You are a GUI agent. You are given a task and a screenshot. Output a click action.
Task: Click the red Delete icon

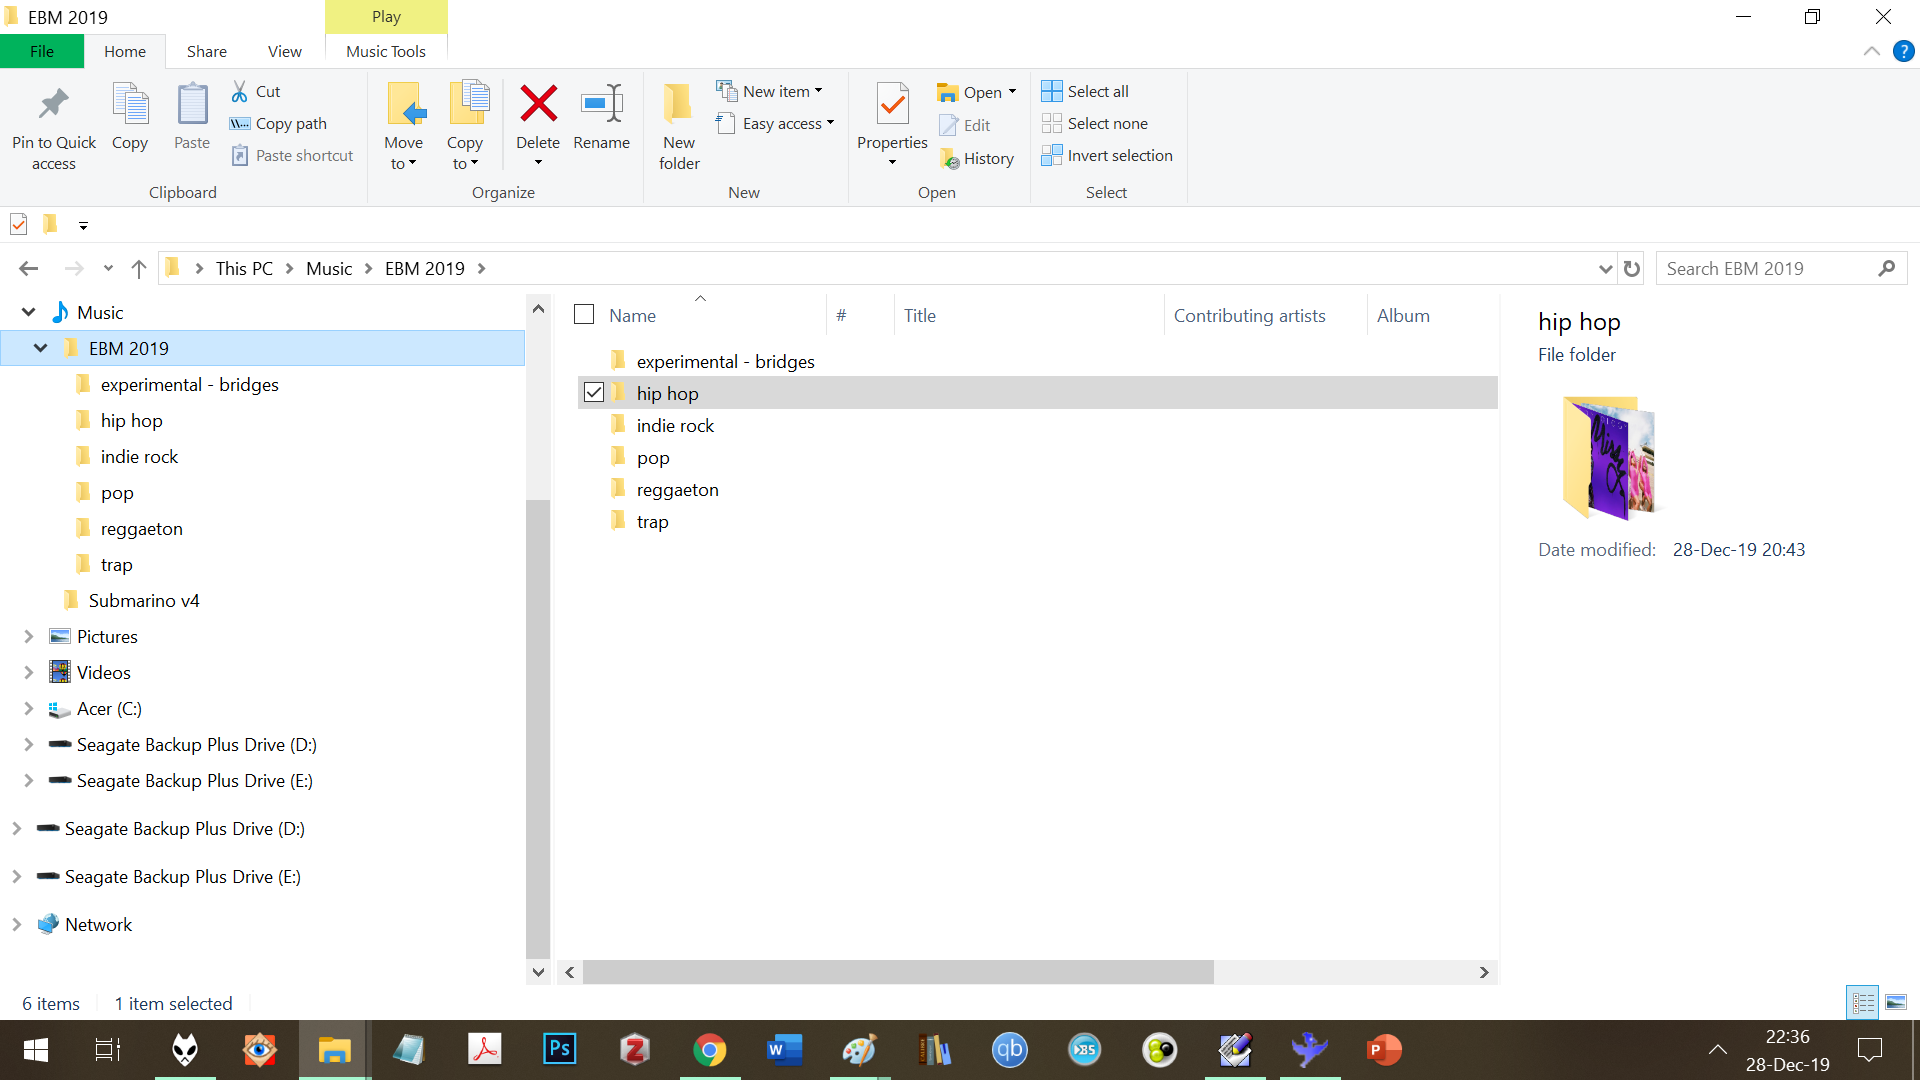pos(538,104)
